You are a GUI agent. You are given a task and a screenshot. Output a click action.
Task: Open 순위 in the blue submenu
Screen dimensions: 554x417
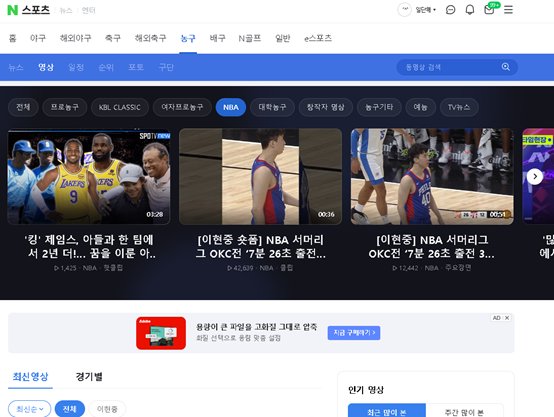tap(106, 67)
